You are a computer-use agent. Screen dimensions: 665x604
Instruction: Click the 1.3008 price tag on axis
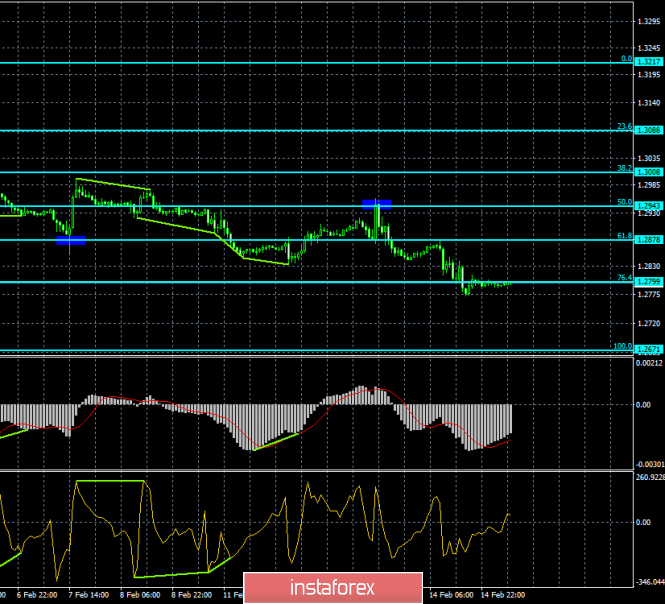tap(649, 172)
